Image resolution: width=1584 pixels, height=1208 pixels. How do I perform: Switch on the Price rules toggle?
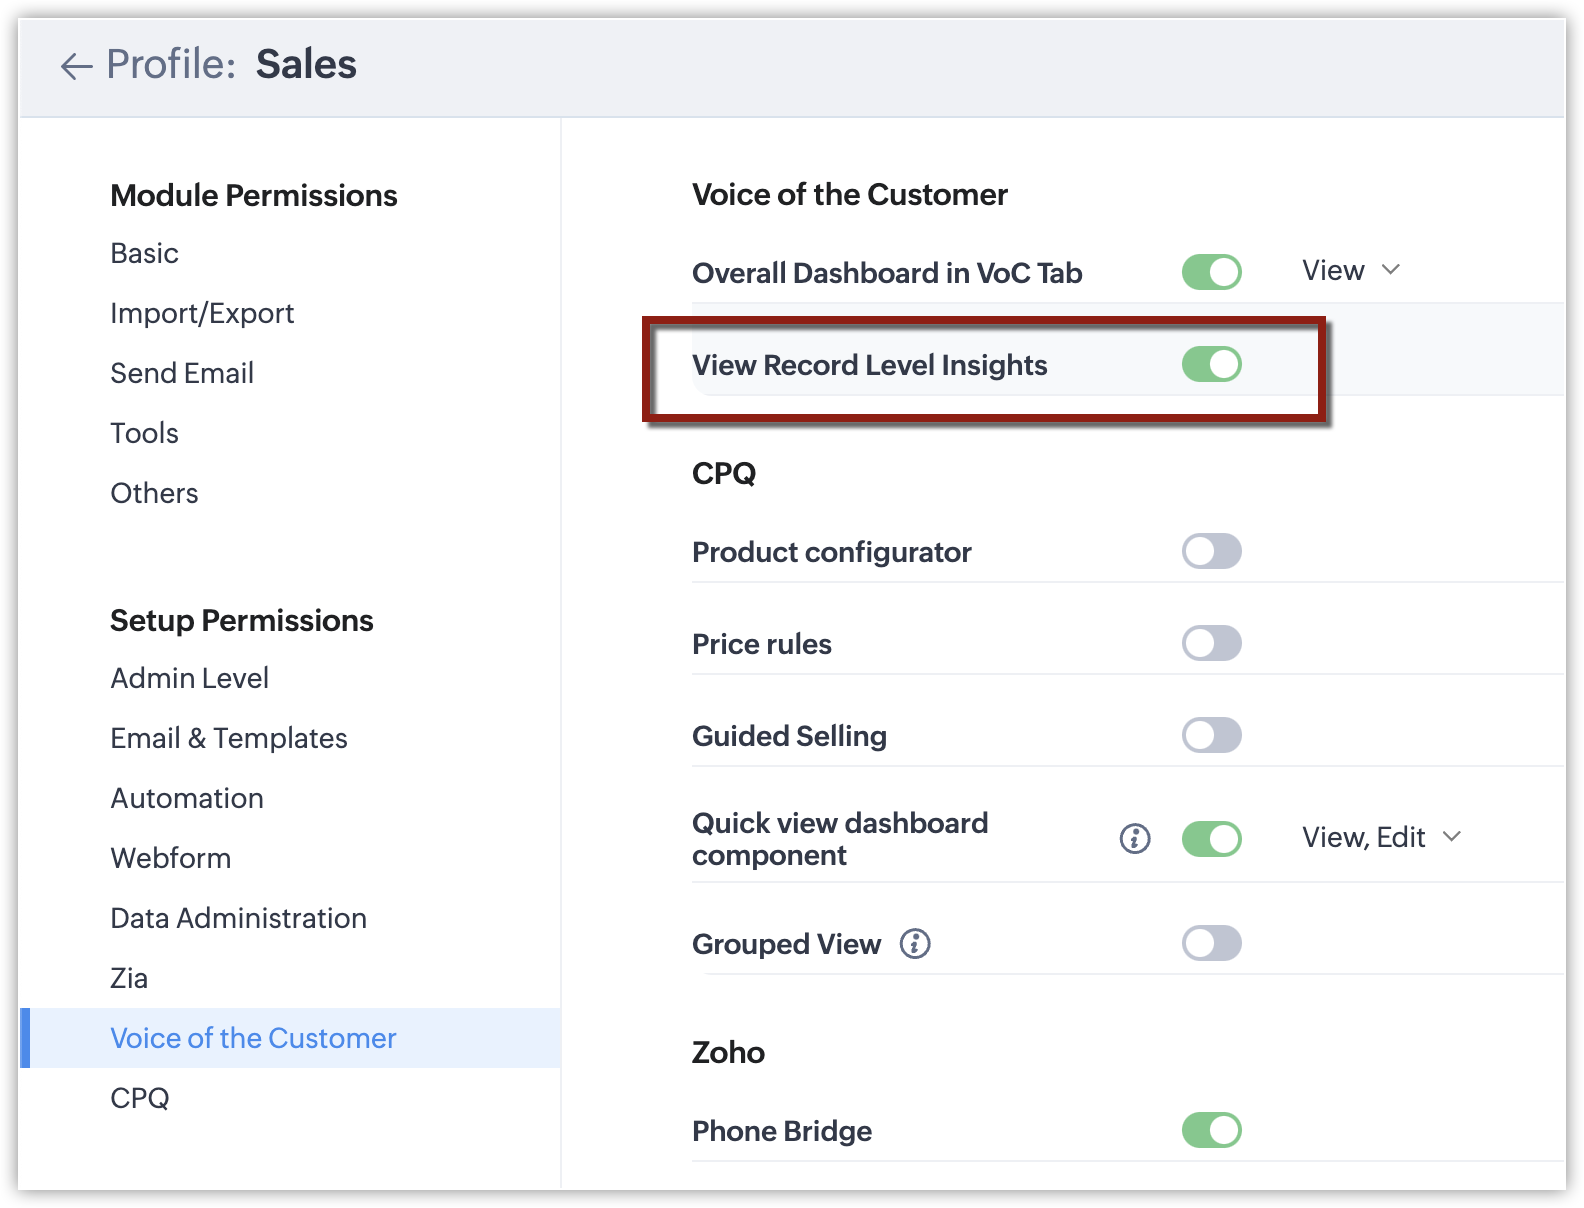coord(1211,643)
